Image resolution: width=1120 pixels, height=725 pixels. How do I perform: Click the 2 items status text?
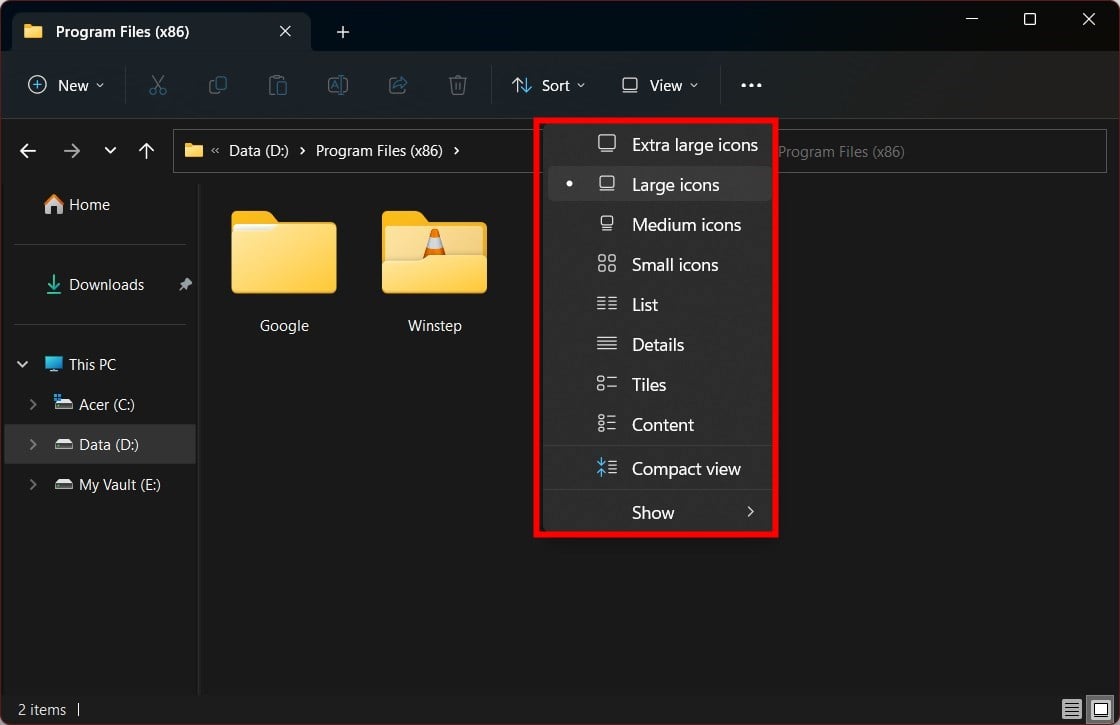click(41, 709)
